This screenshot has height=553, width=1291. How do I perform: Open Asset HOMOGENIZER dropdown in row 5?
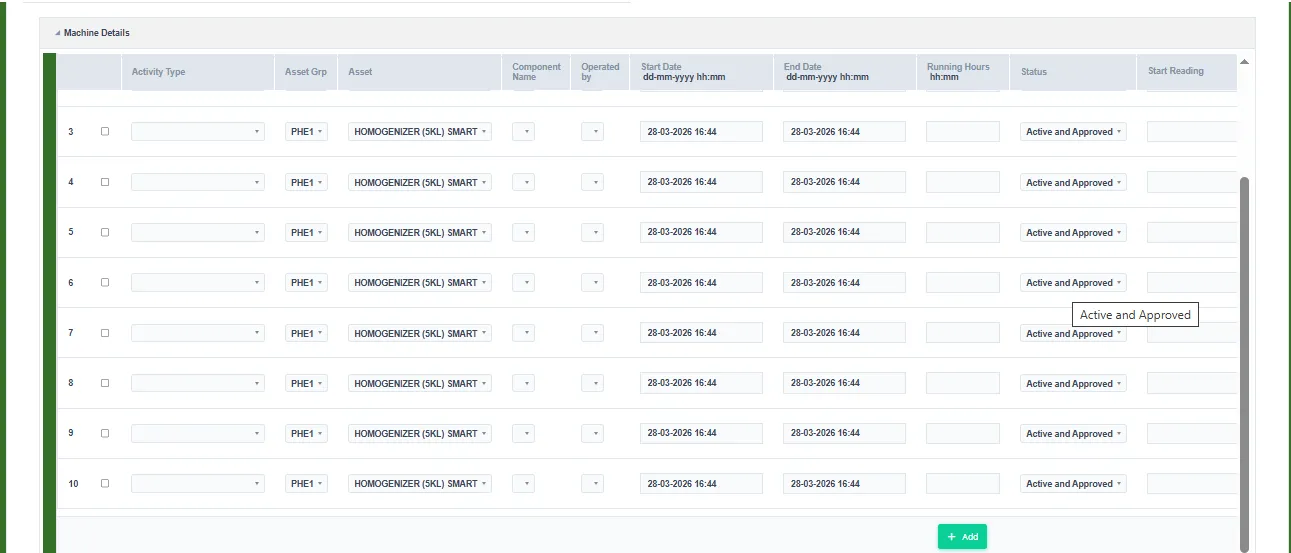pyautogui.click(x=420, y=232)
